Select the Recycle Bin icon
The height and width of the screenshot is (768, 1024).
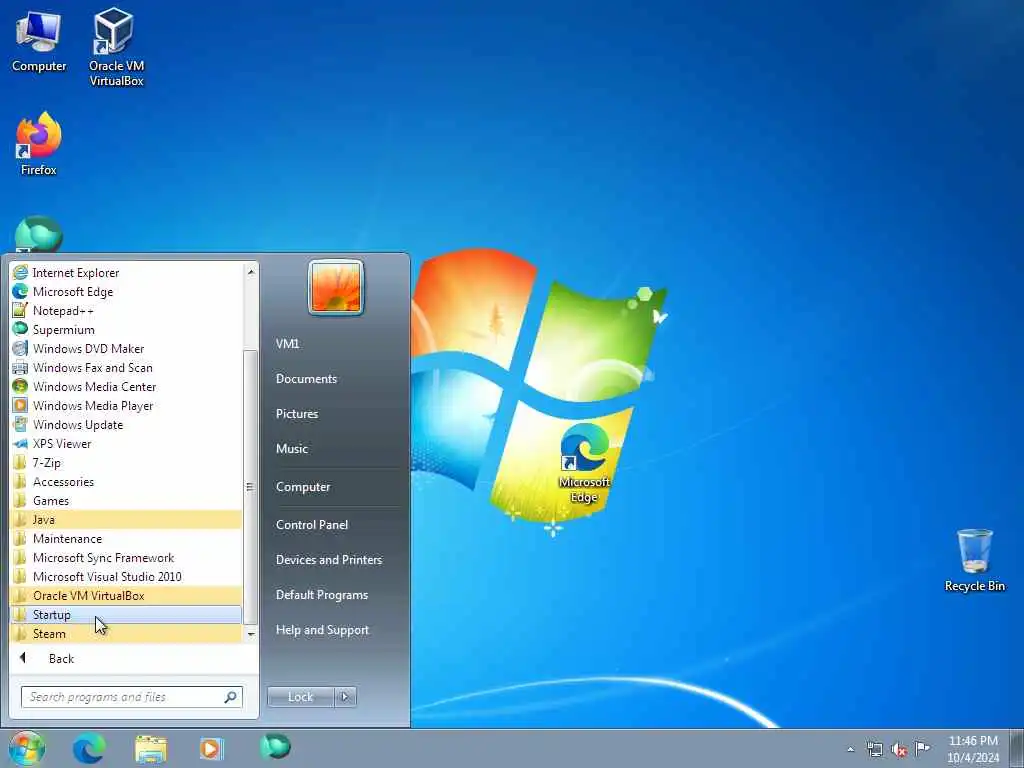(x=974, y=561)
